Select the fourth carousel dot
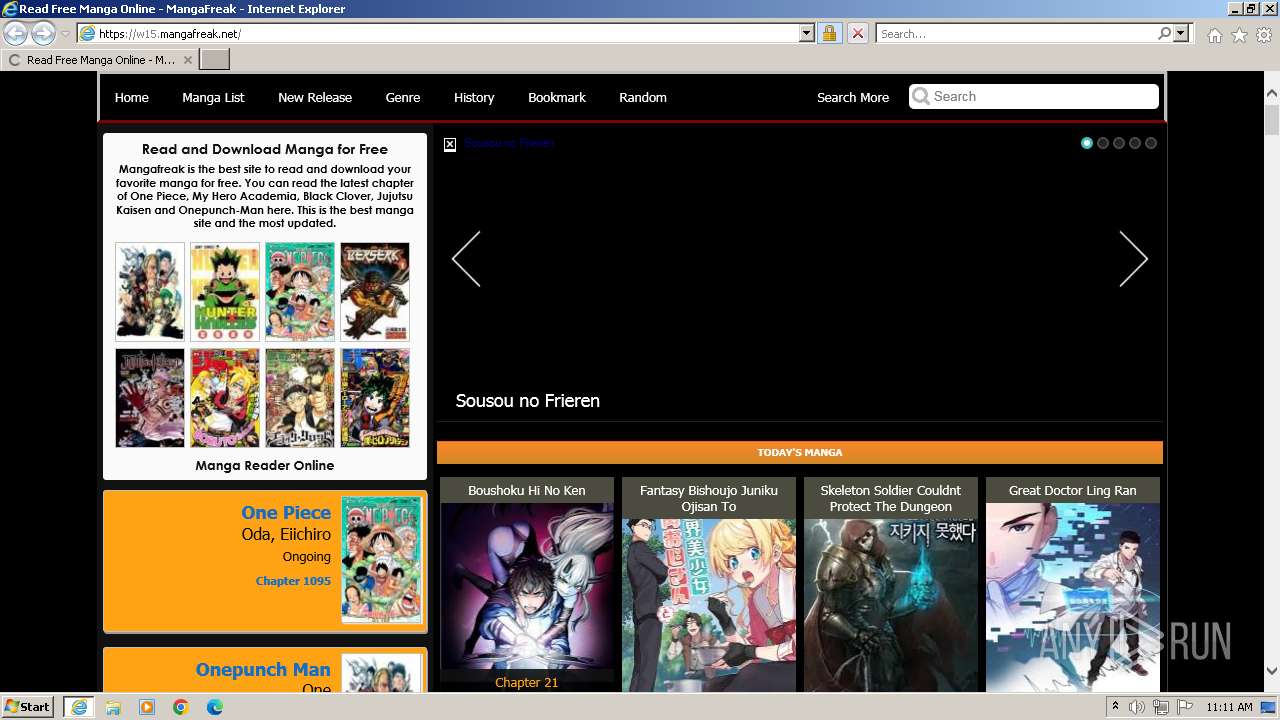 tap(1135, 143)
